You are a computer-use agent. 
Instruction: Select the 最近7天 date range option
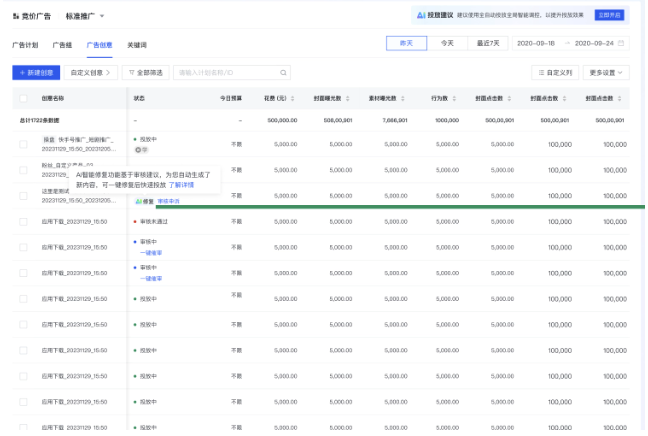coord(488,43)
